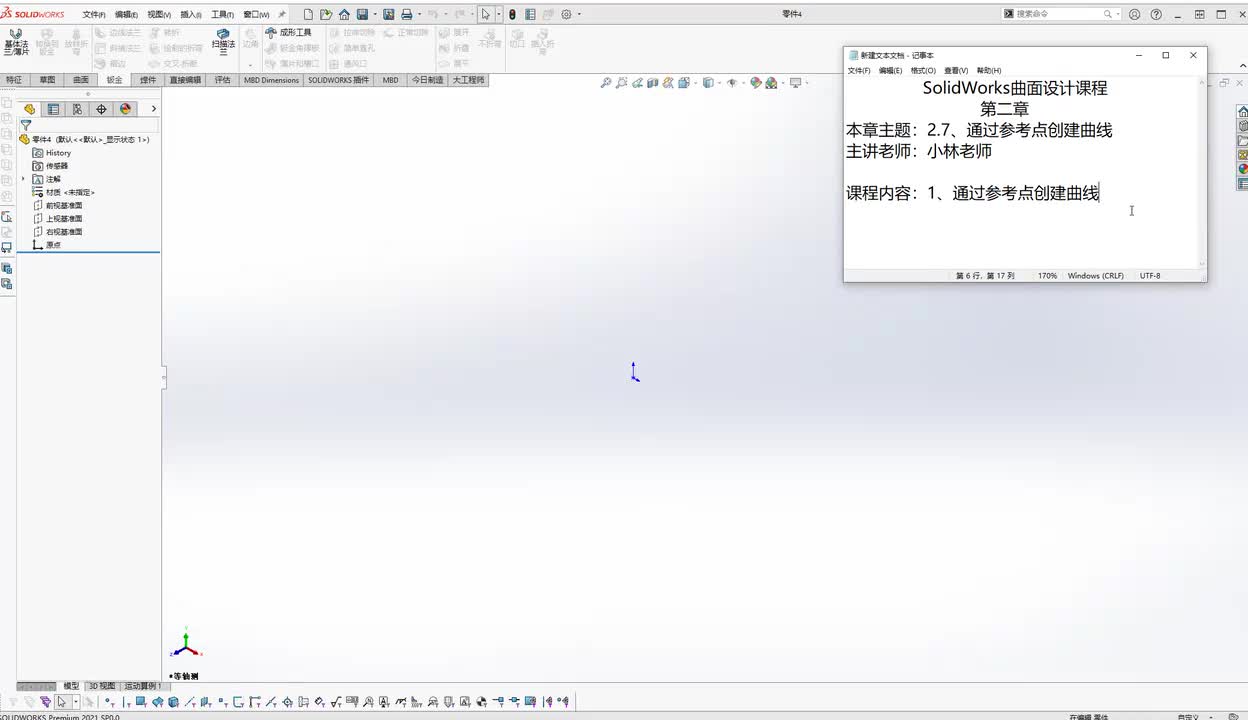This screenshot has width=1248, height=720.
Task: Click the Open file folder icon
Action: [x=326, y=15]
